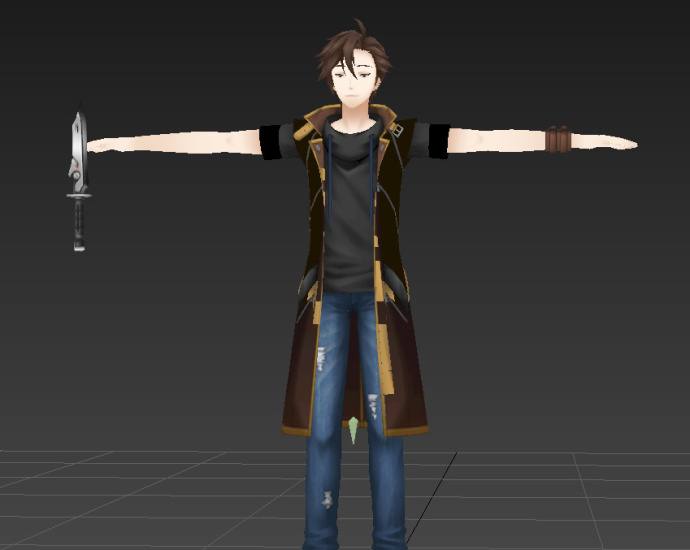
Task: Click the buckle strap on the coat shoulder
Action: click(395, 129)
